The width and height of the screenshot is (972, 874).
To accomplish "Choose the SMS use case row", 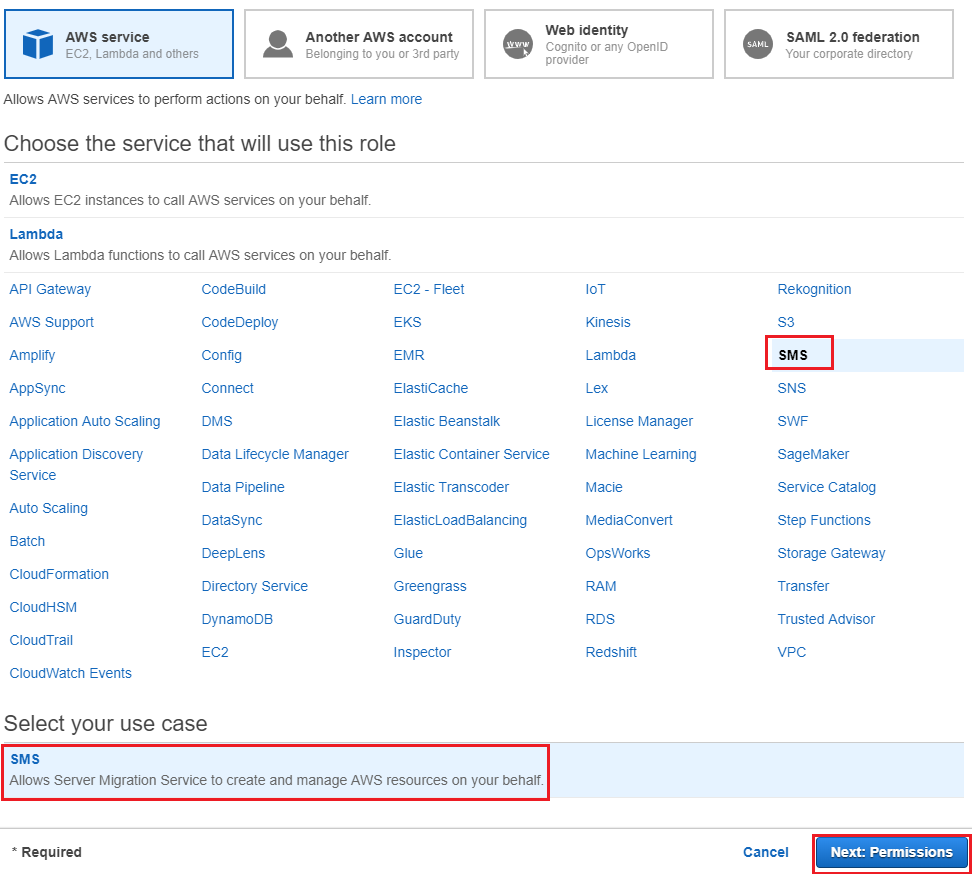I will pyautogui.click(x=484, y=770).
